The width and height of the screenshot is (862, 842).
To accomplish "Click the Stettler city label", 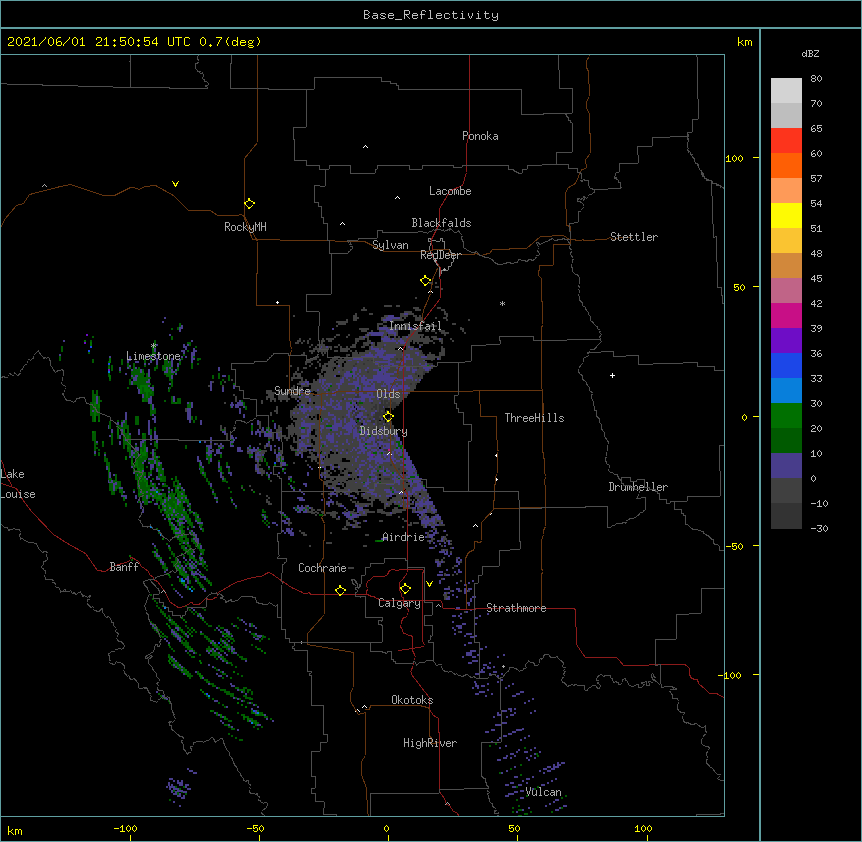I will [x=634, y=237].
